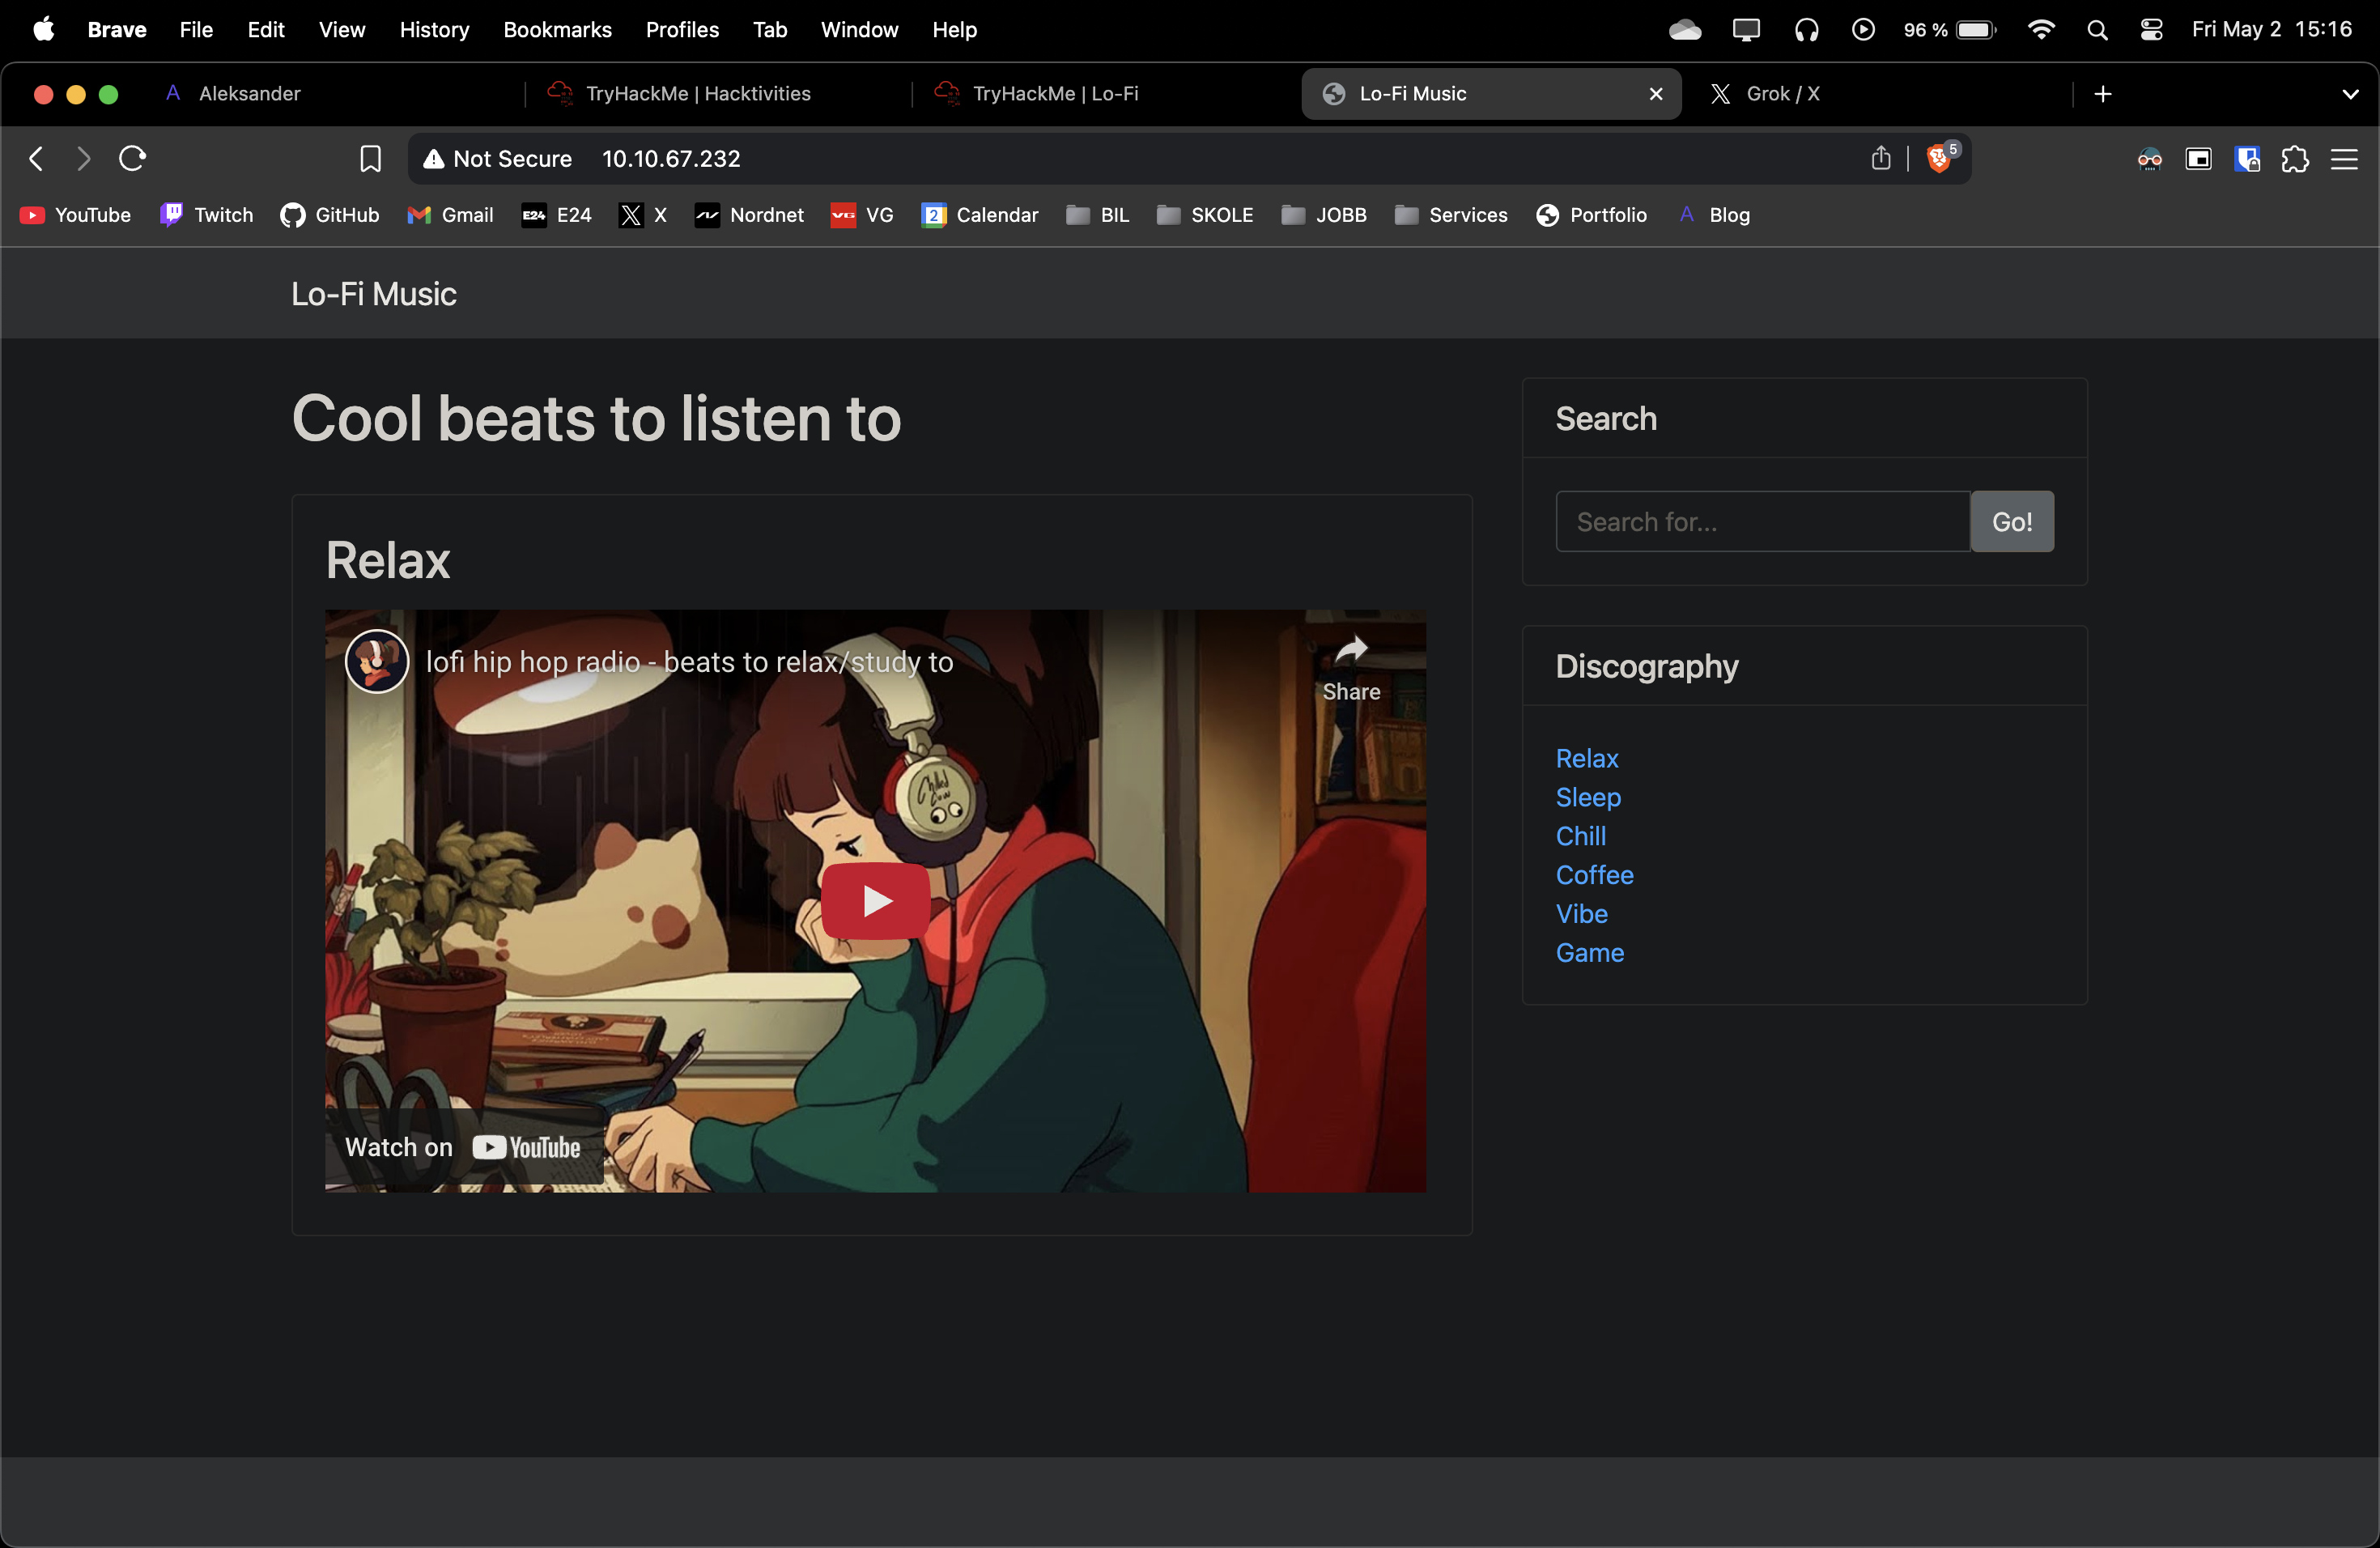Open the Calendar bookmark
Image resolution: width=2380 pixels, height=1548 pixels.
point(980,215)
